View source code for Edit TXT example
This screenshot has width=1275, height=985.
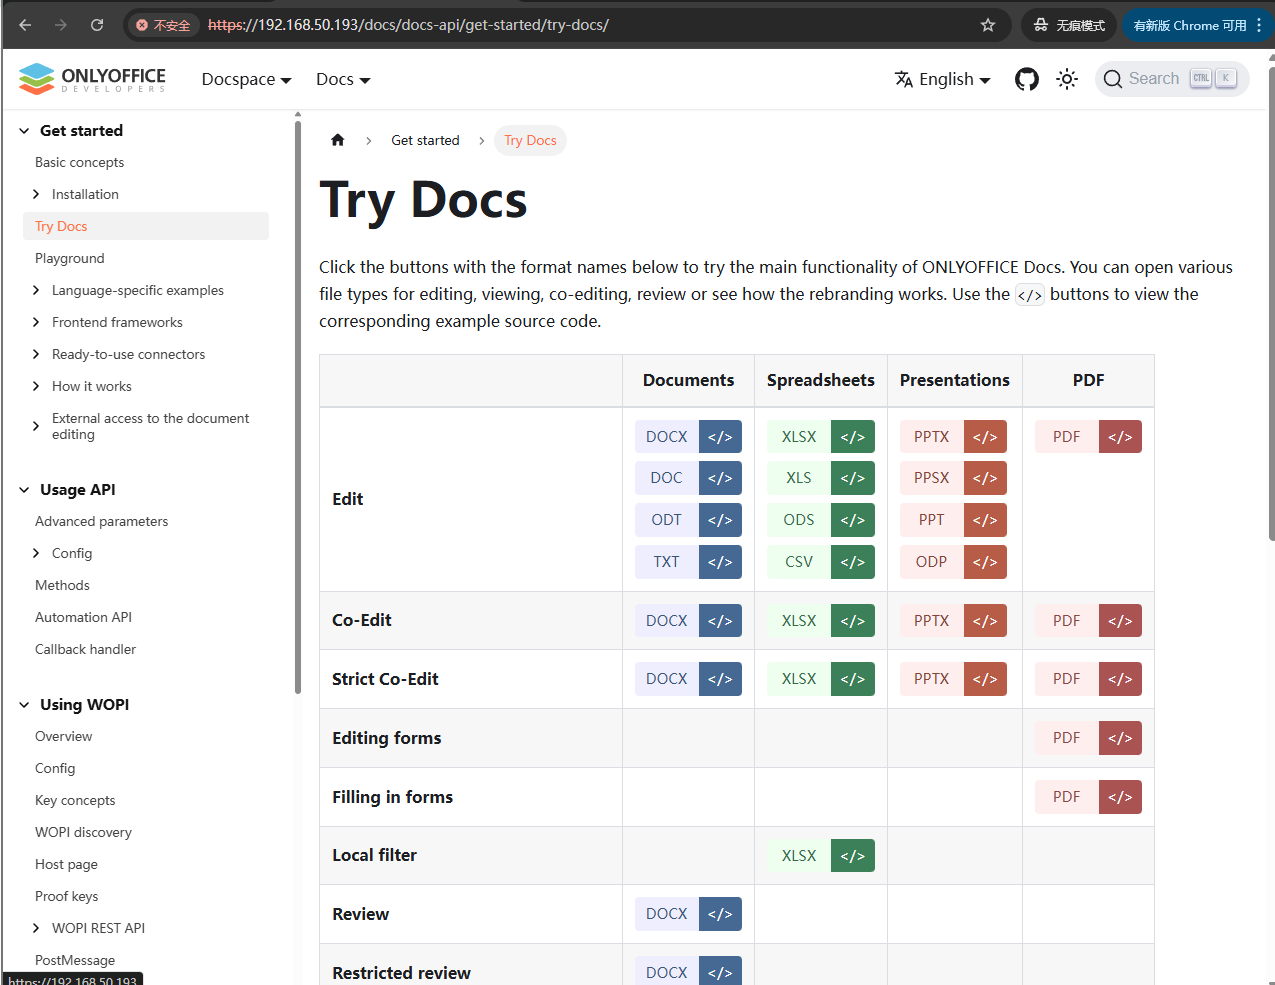pyautogui.click(x=720, y=562)
